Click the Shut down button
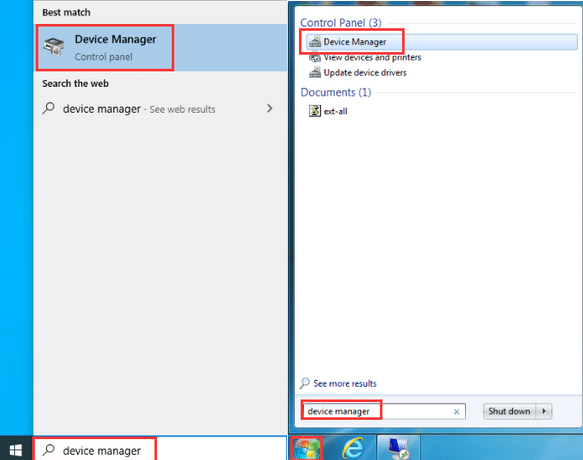Image resolution: width=583 pixels, height=460 pixels. 509,411
